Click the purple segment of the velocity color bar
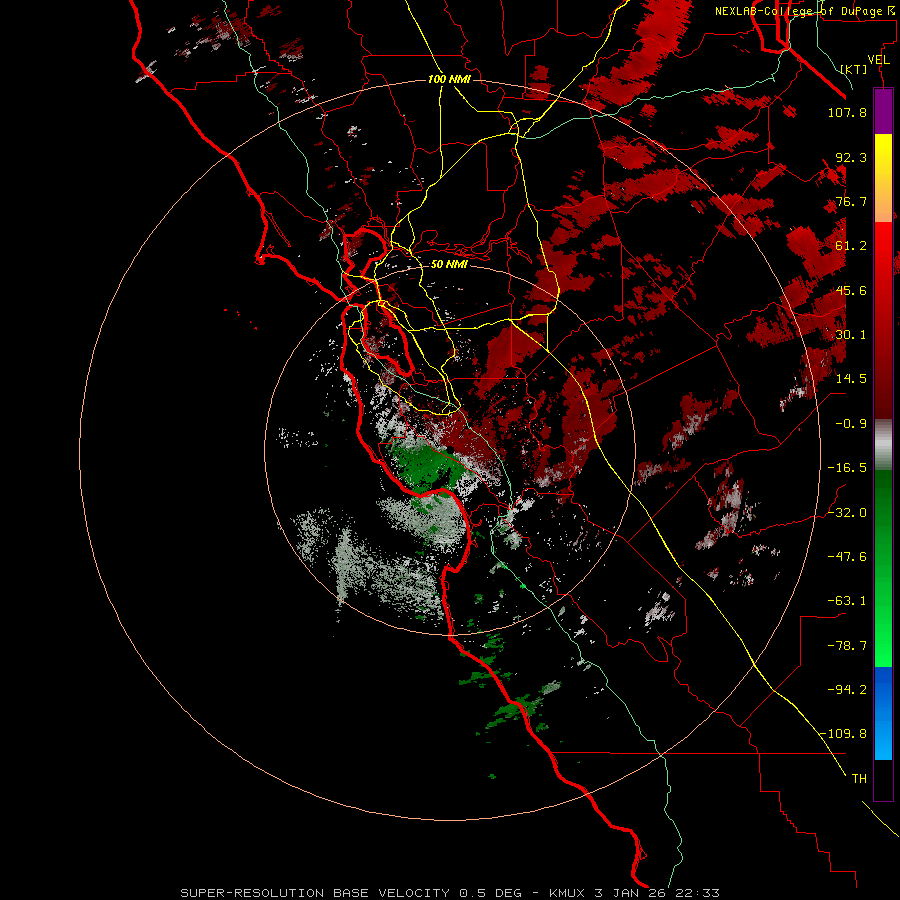The image size is (900, 900). (883, 111)
